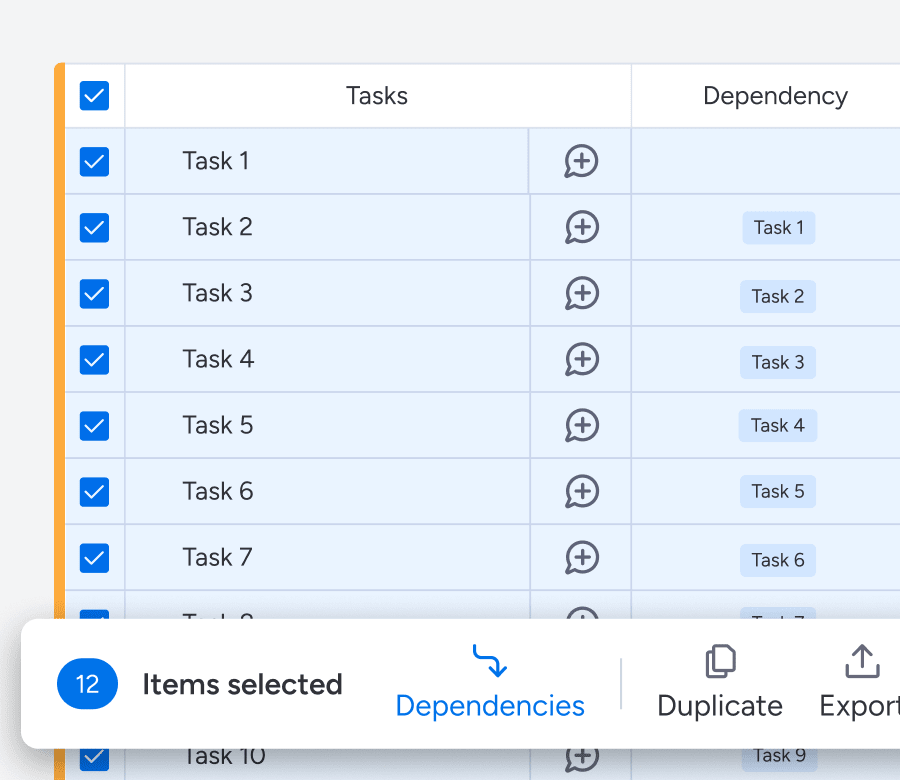Viewport: 900px width, 780px height.
Task: Click the Duplicate button text
Action: click(719, 705)
